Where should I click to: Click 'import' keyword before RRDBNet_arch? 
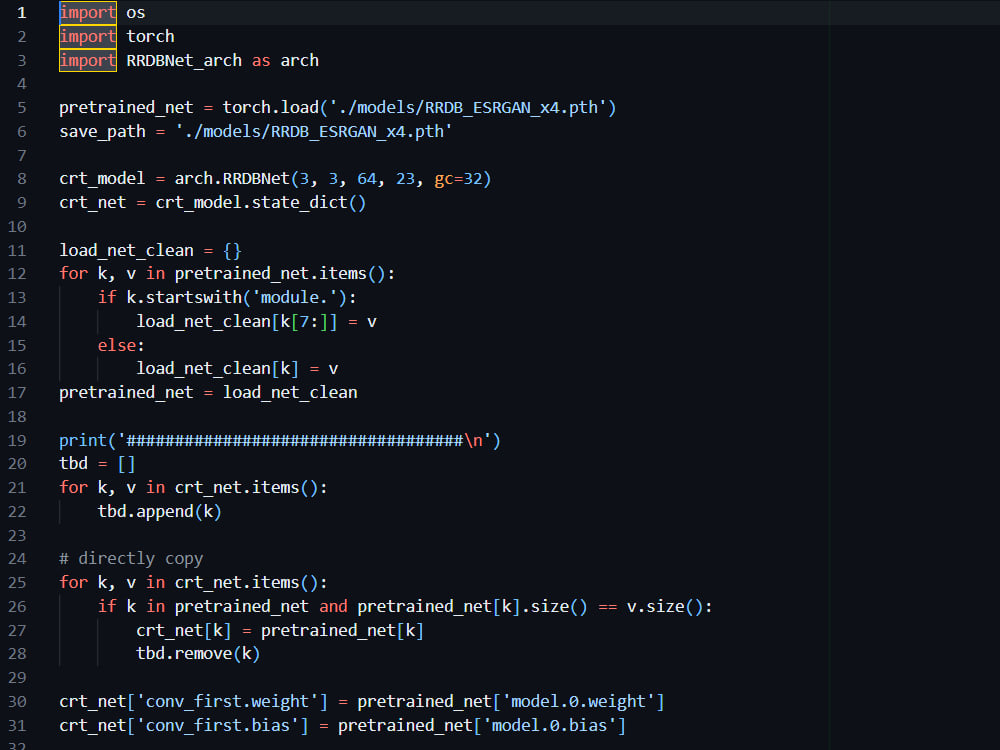pos(88,61)
